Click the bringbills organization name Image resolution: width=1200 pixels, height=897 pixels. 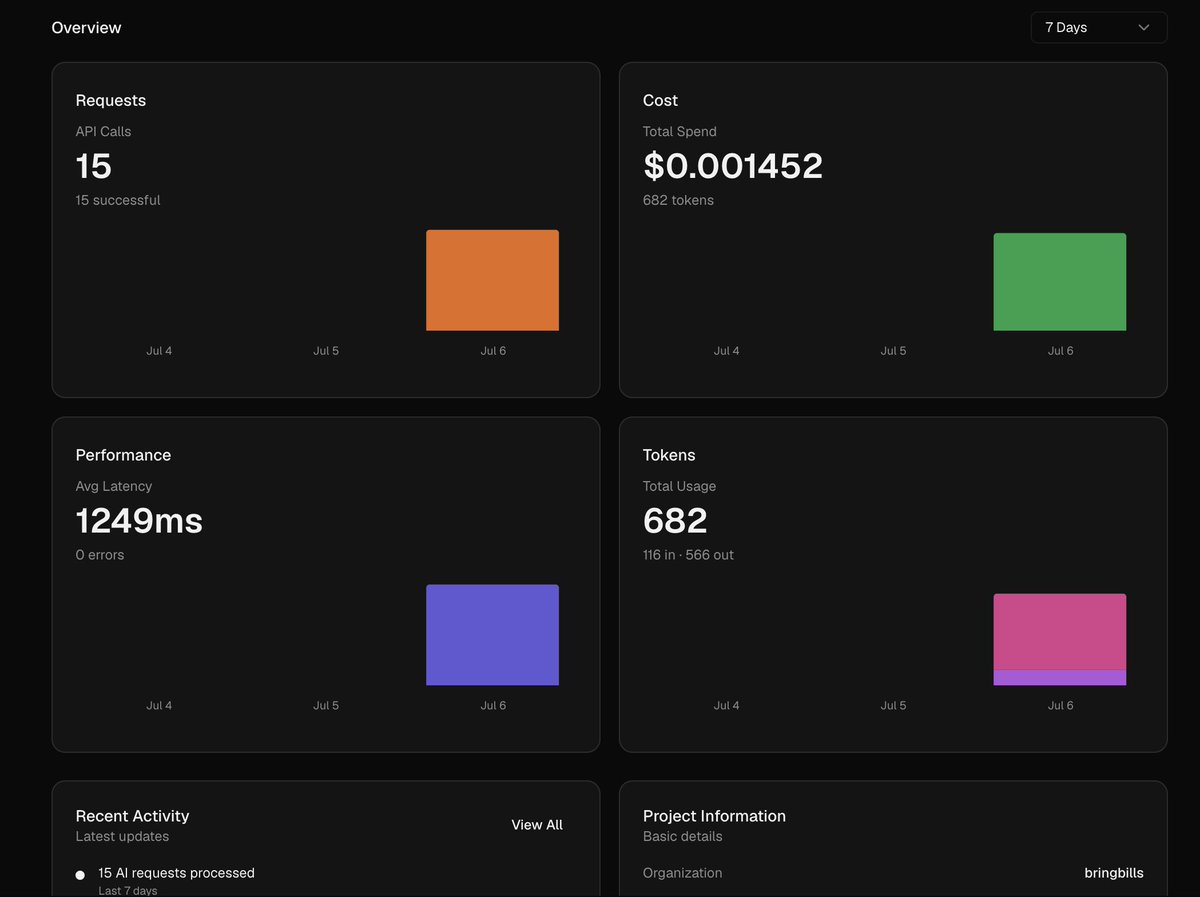pyautogui.click(x=1114, y=873)
